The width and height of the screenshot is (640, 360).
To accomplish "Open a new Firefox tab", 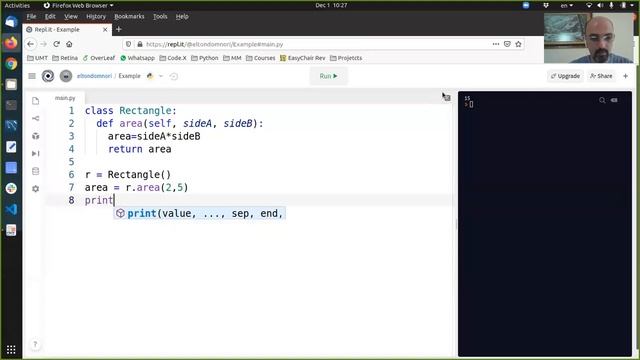I will click(119, 29).
